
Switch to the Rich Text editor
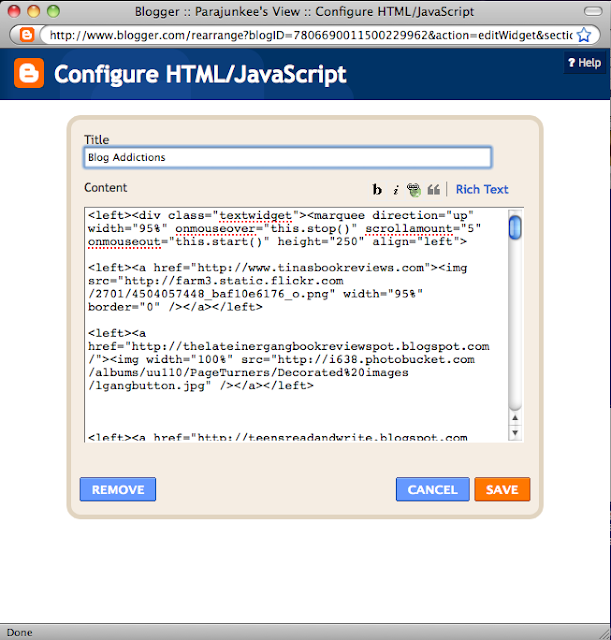coord(482,189)
